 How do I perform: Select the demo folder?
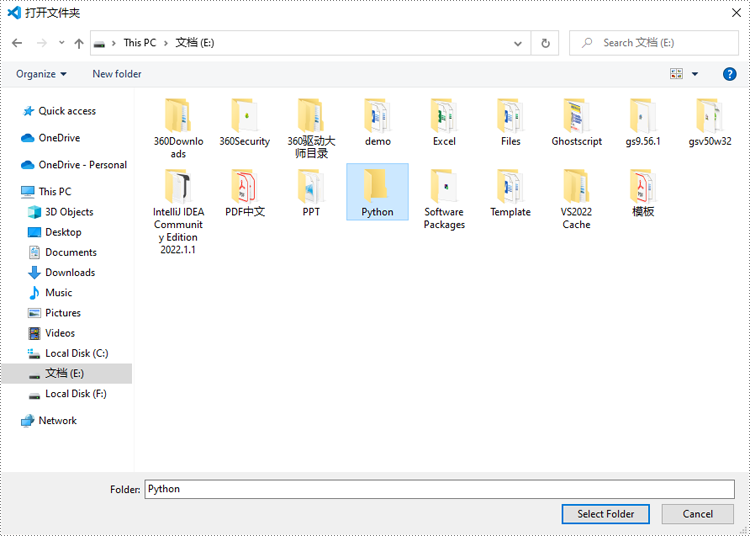tap(377, 122)
